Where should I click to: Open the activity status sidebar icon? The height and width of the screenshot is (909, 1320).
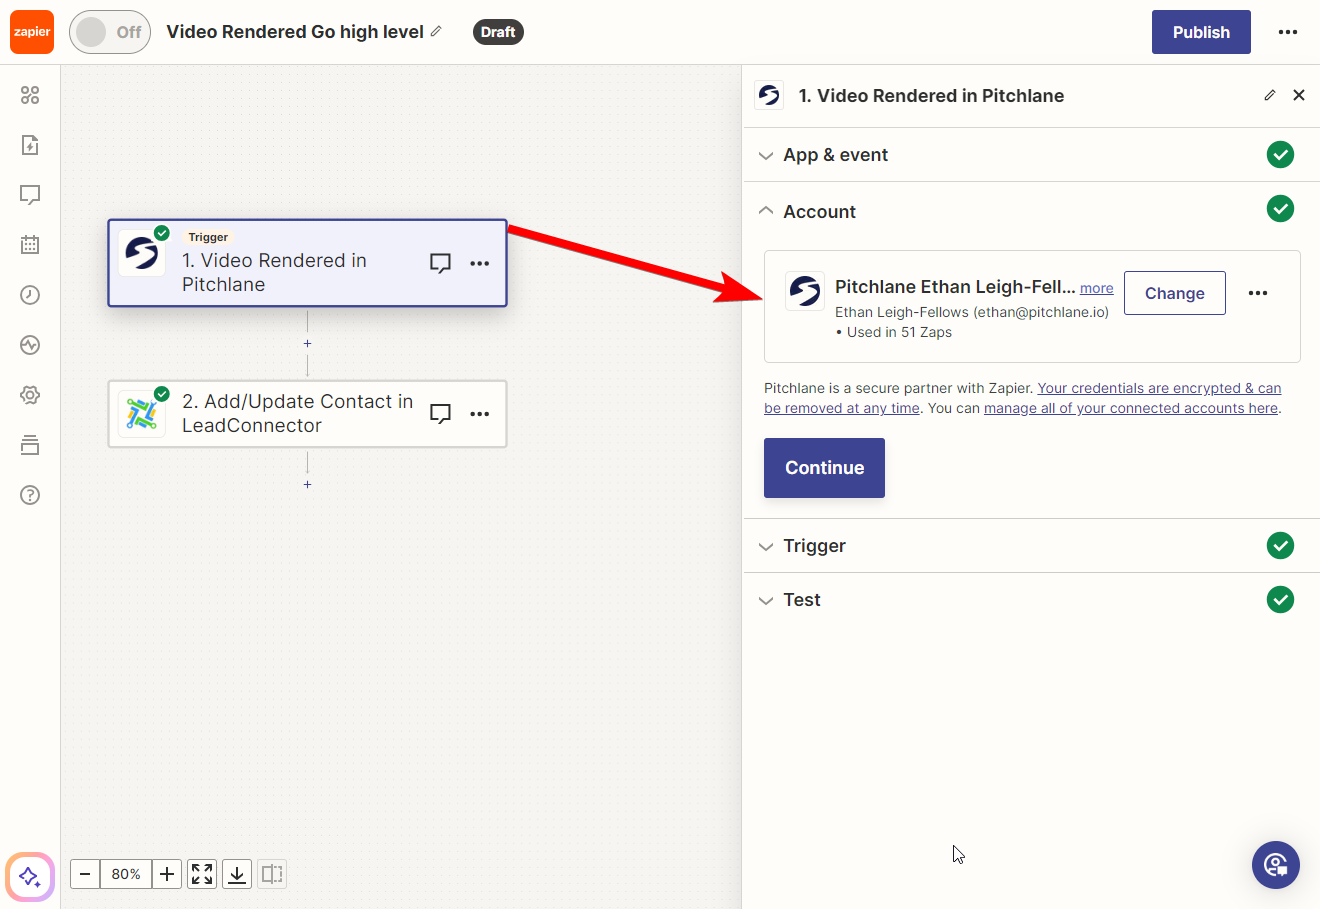(x=30, y=345)
